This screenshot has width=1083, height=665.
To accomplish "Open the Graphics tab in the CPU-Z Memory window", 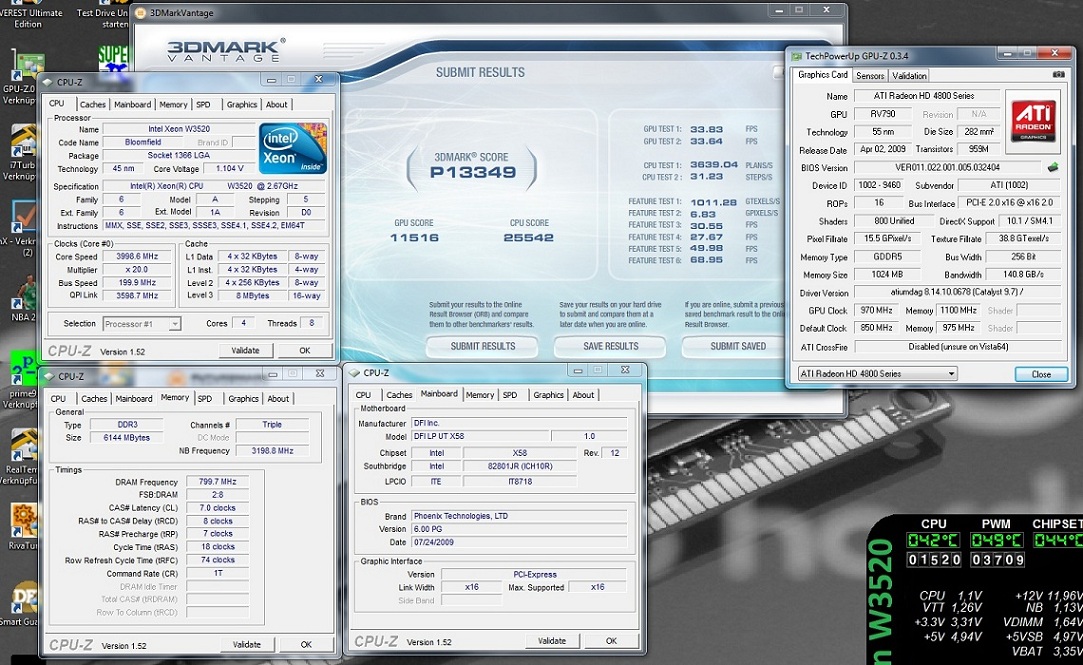I will pos(243,398).
